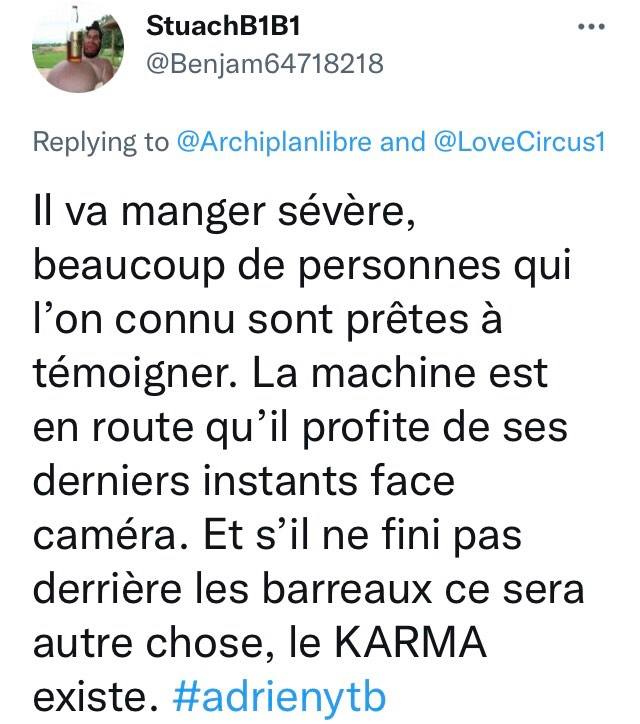Open the StuachB1B1 display name profile
This screenshot has width=640, height=724.
pyautogui.click(x=223, y=26)
